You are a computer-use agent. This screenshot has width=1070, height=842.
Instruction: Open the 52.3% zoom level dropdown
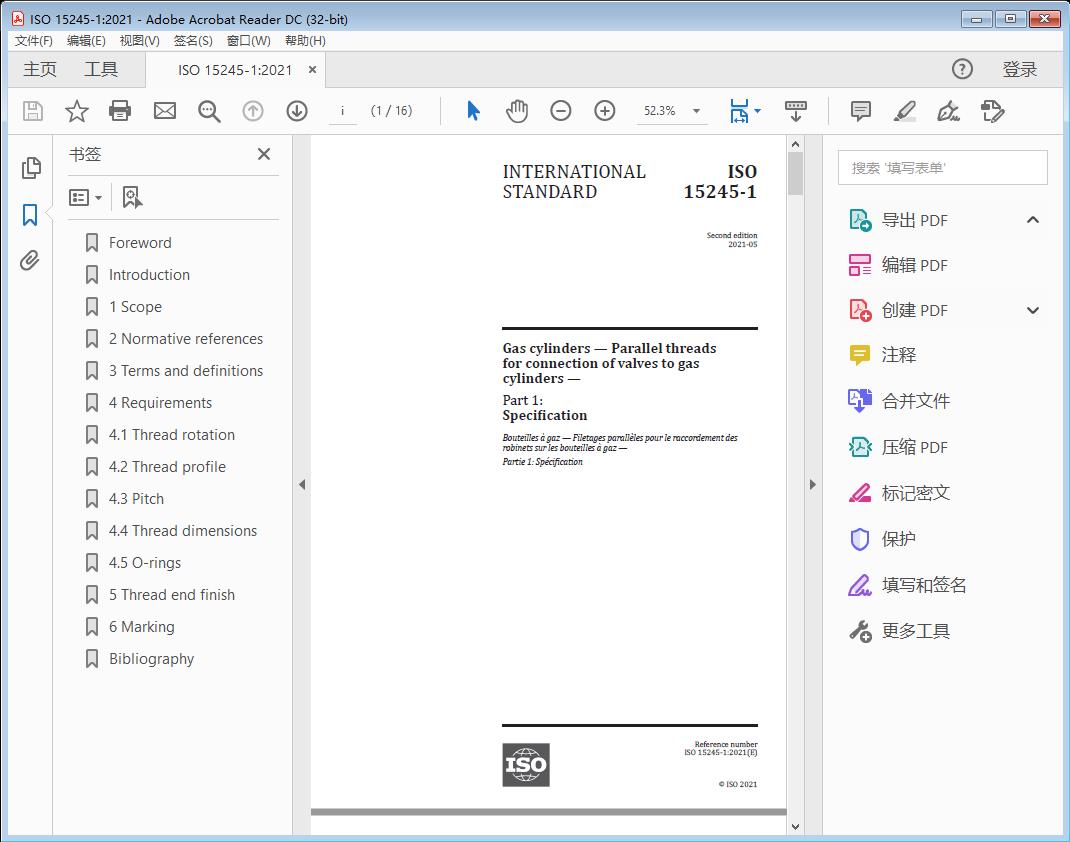click(x=696, y=111)
